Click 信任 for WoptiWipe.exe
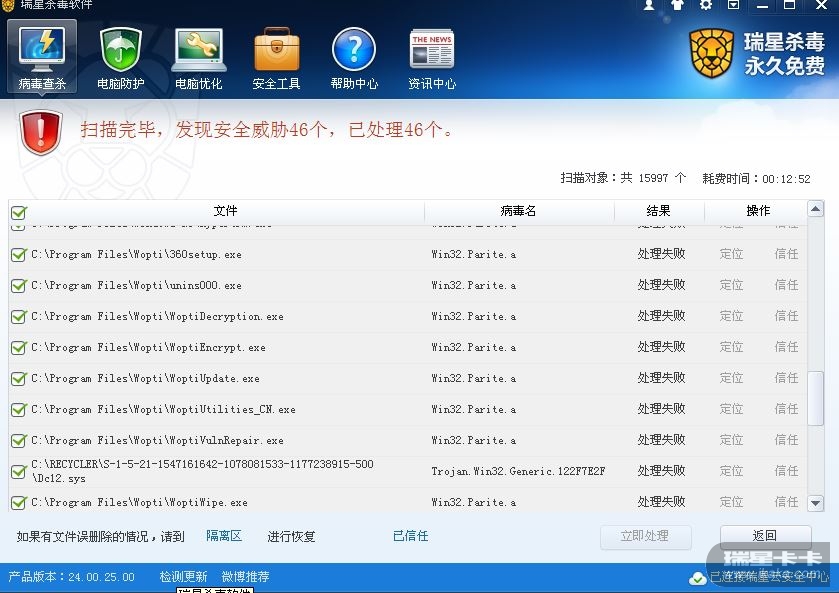The height and width of the screenshot is (593, 839). click(786, 502)
